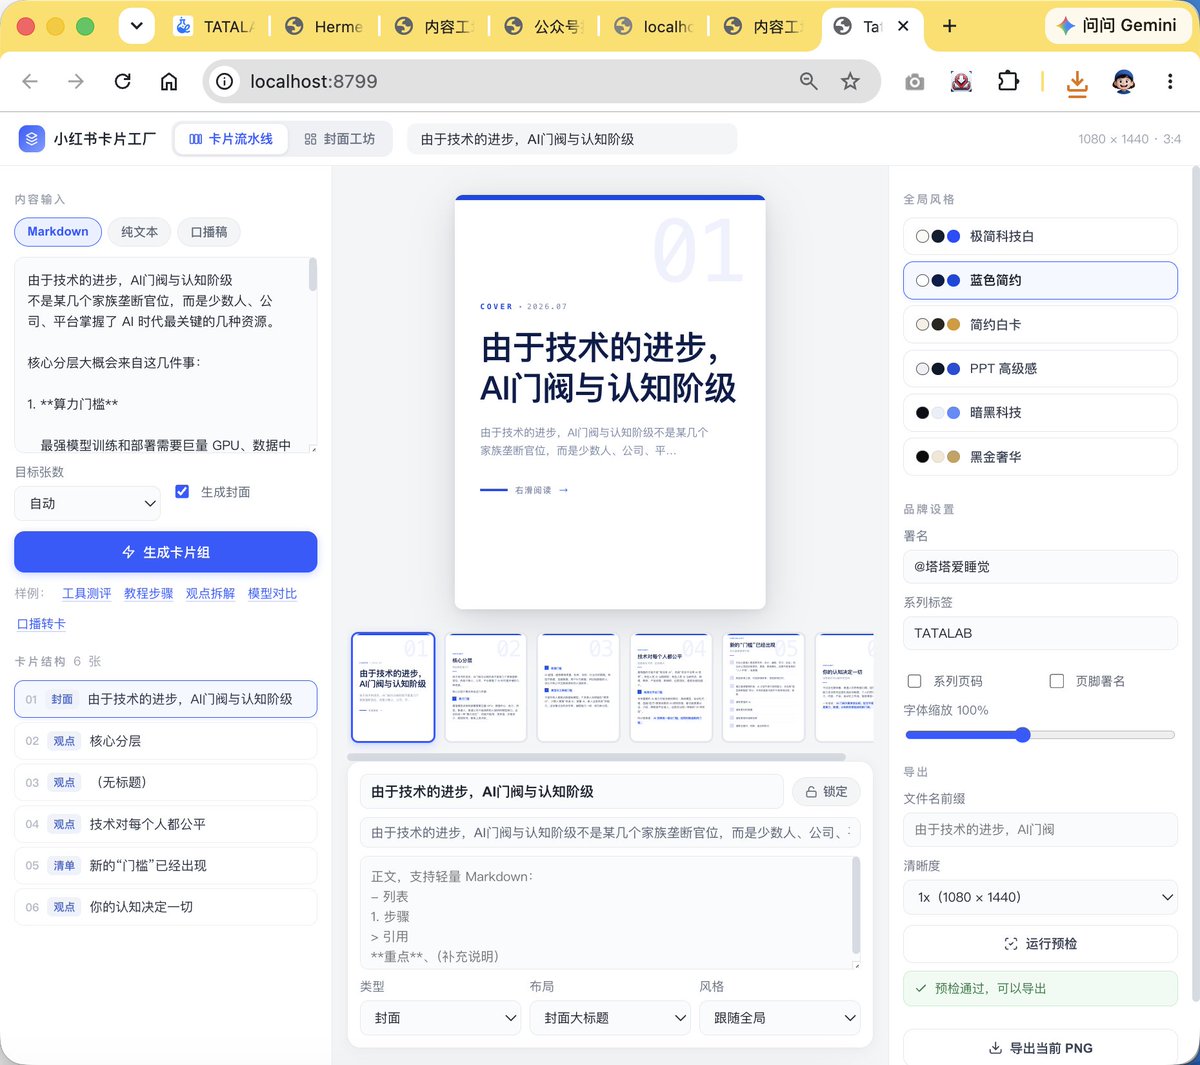
Task: Click the 锁定 button
Action: [x=826, y=792]
